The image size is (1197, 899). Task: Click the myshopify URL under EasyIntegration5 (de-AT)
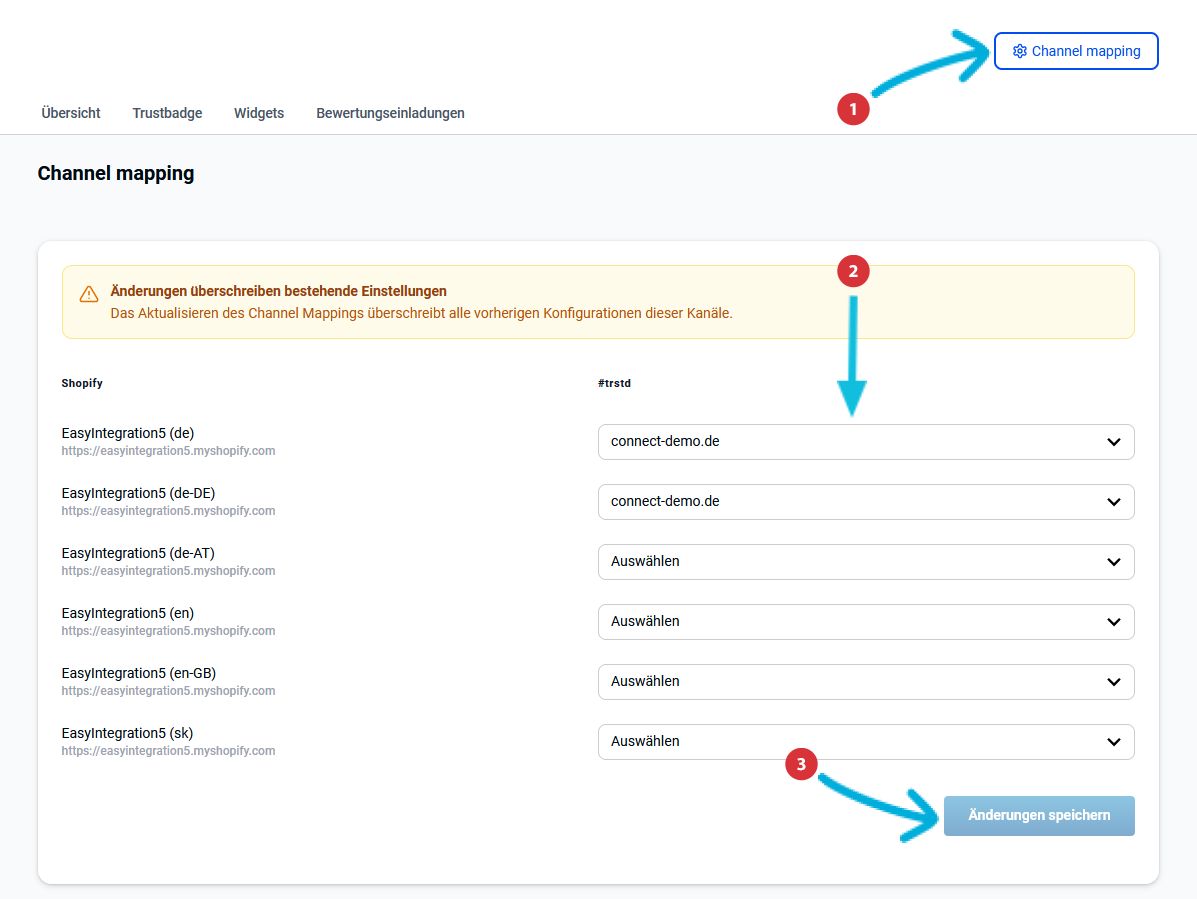pyautogui.click(x=168, y=571)
